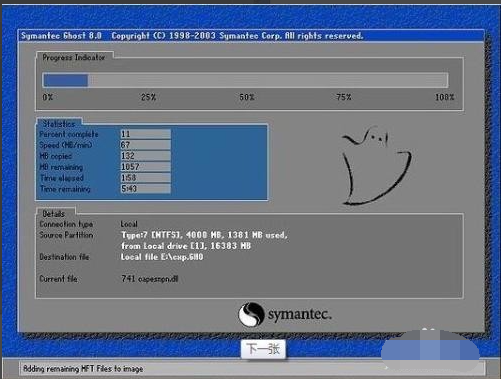The height and width of the screenshot is (379, 501).
Task: Click the 100% progress marker label
Action: click(444, 97)
